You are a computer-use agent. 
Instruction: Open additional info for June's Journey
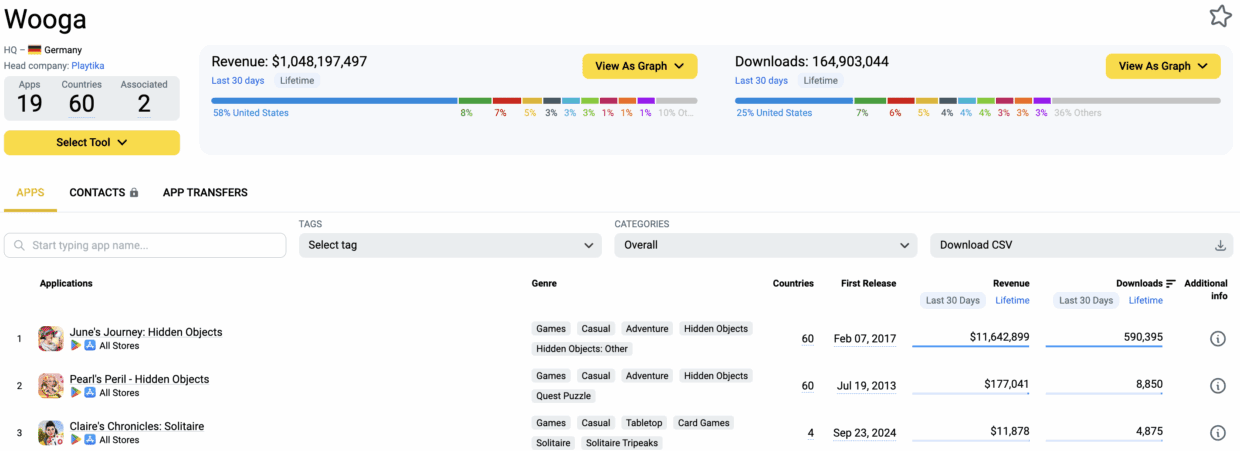coord(1218,339)
